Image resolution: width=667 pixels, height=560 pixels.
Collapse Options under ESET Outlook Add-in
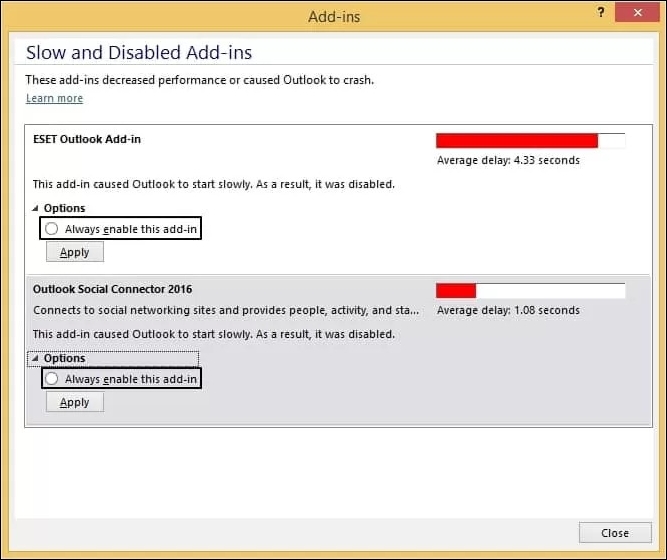[35, 208]
